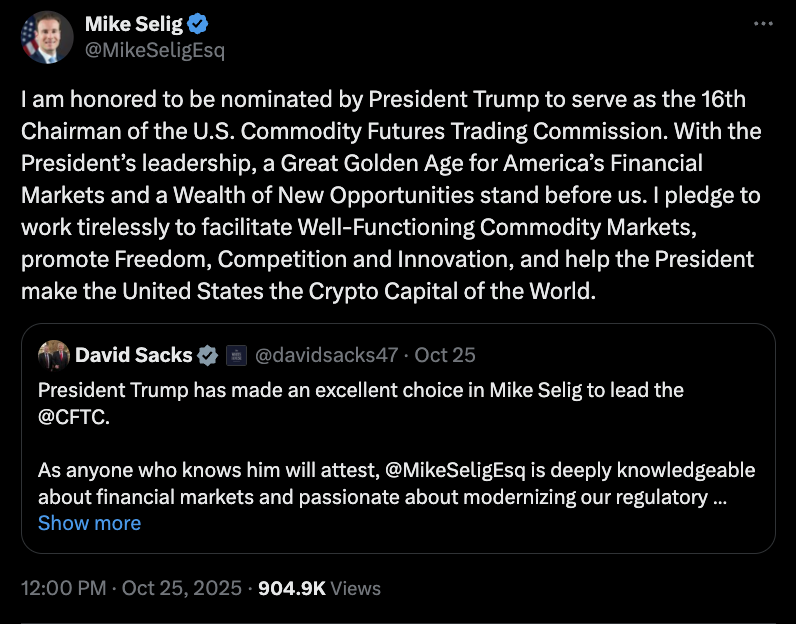The height and width of the screenshot is (624, 796).
Task: Expand quoted post with Show more
Action: pyautogui.click(x=89, y=523)
